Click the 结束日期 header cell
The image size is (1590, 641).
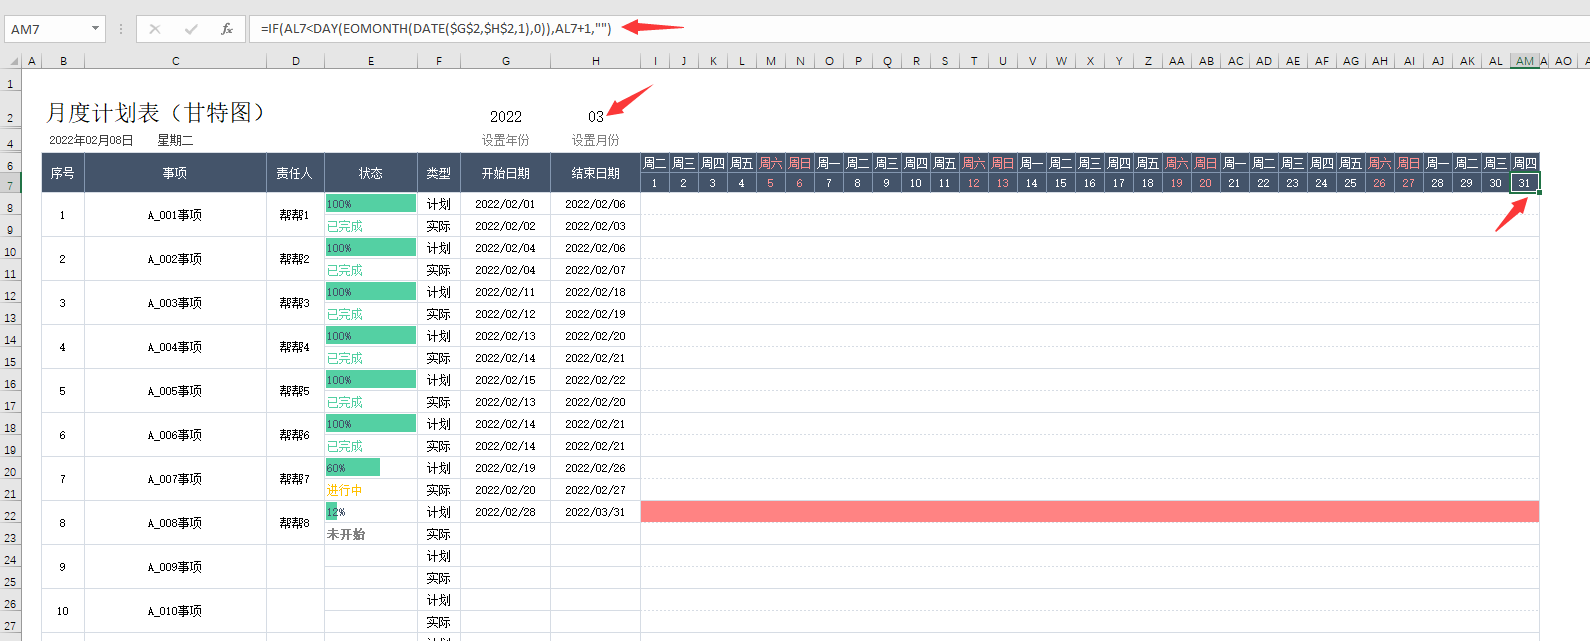pyautogui.click(x=596, y=173)
